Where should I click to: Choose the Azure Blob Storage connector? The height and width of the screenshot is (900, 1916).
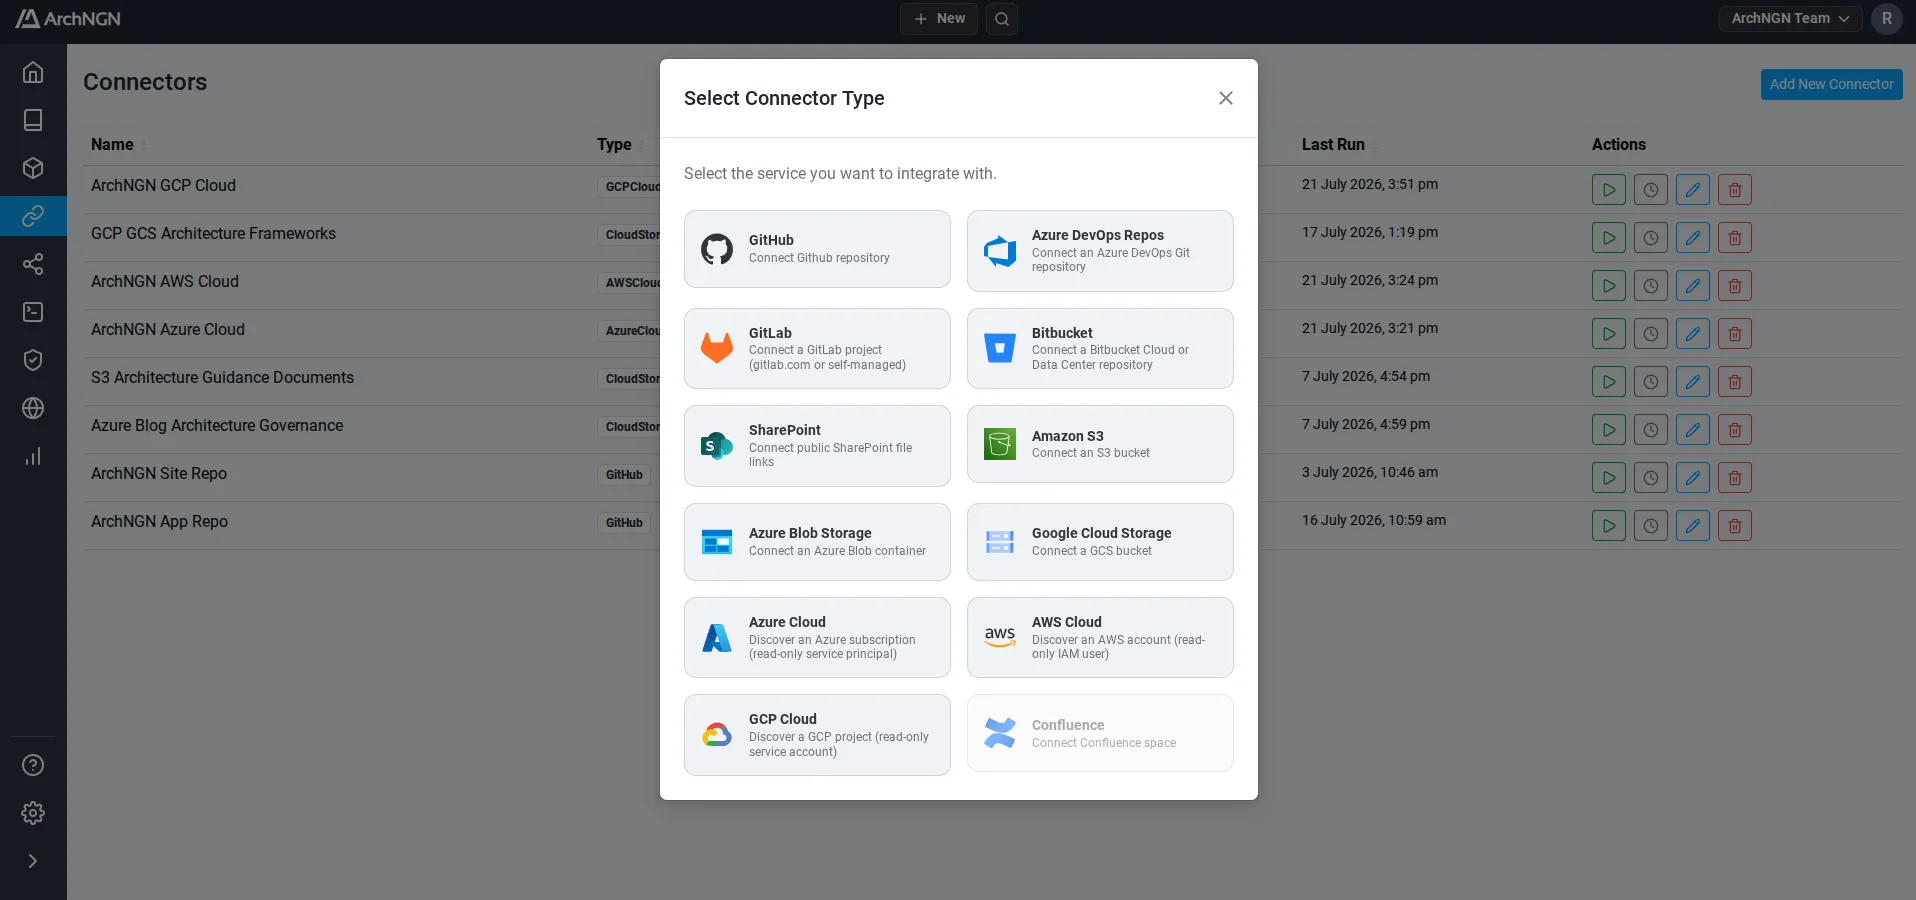click(x=817, y=542)
